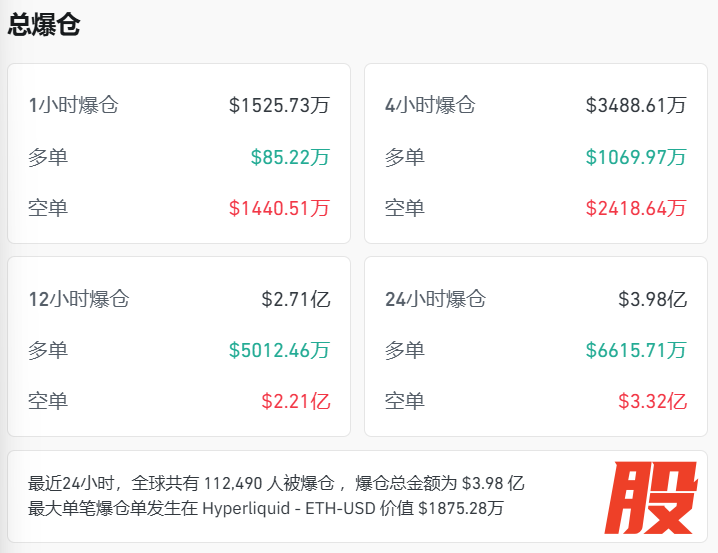The image size is (718, 553).
Task: Open the 24小时爆仓 card label
Action: 435,298
